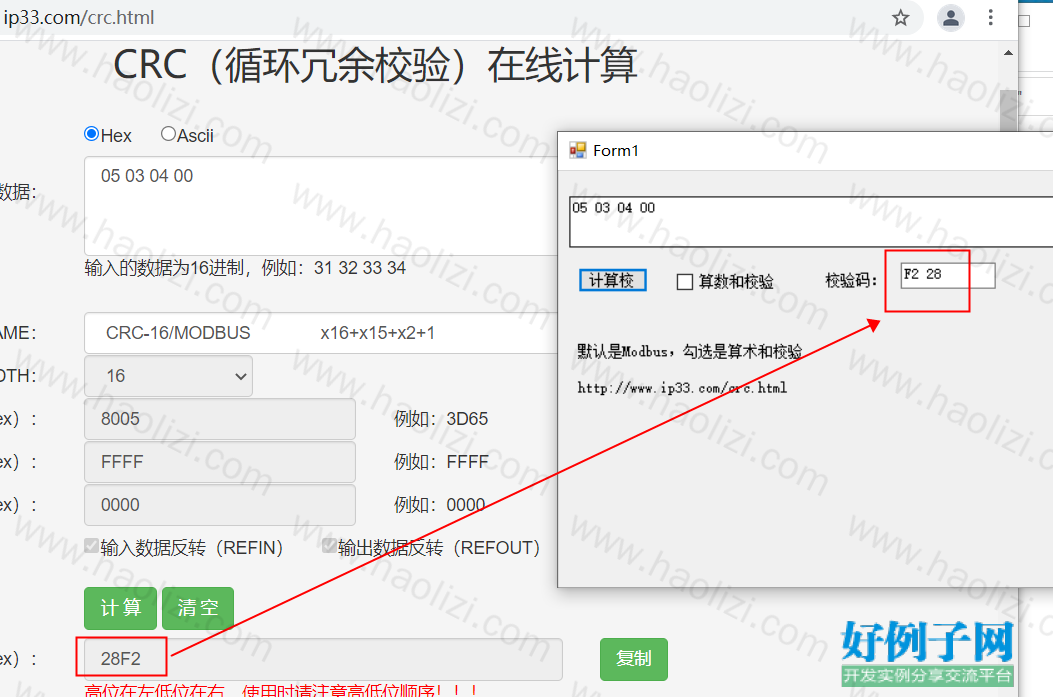
Task: Toggle the 输入数据反转 (REFIN) checkbox
Action: point(91,546)
